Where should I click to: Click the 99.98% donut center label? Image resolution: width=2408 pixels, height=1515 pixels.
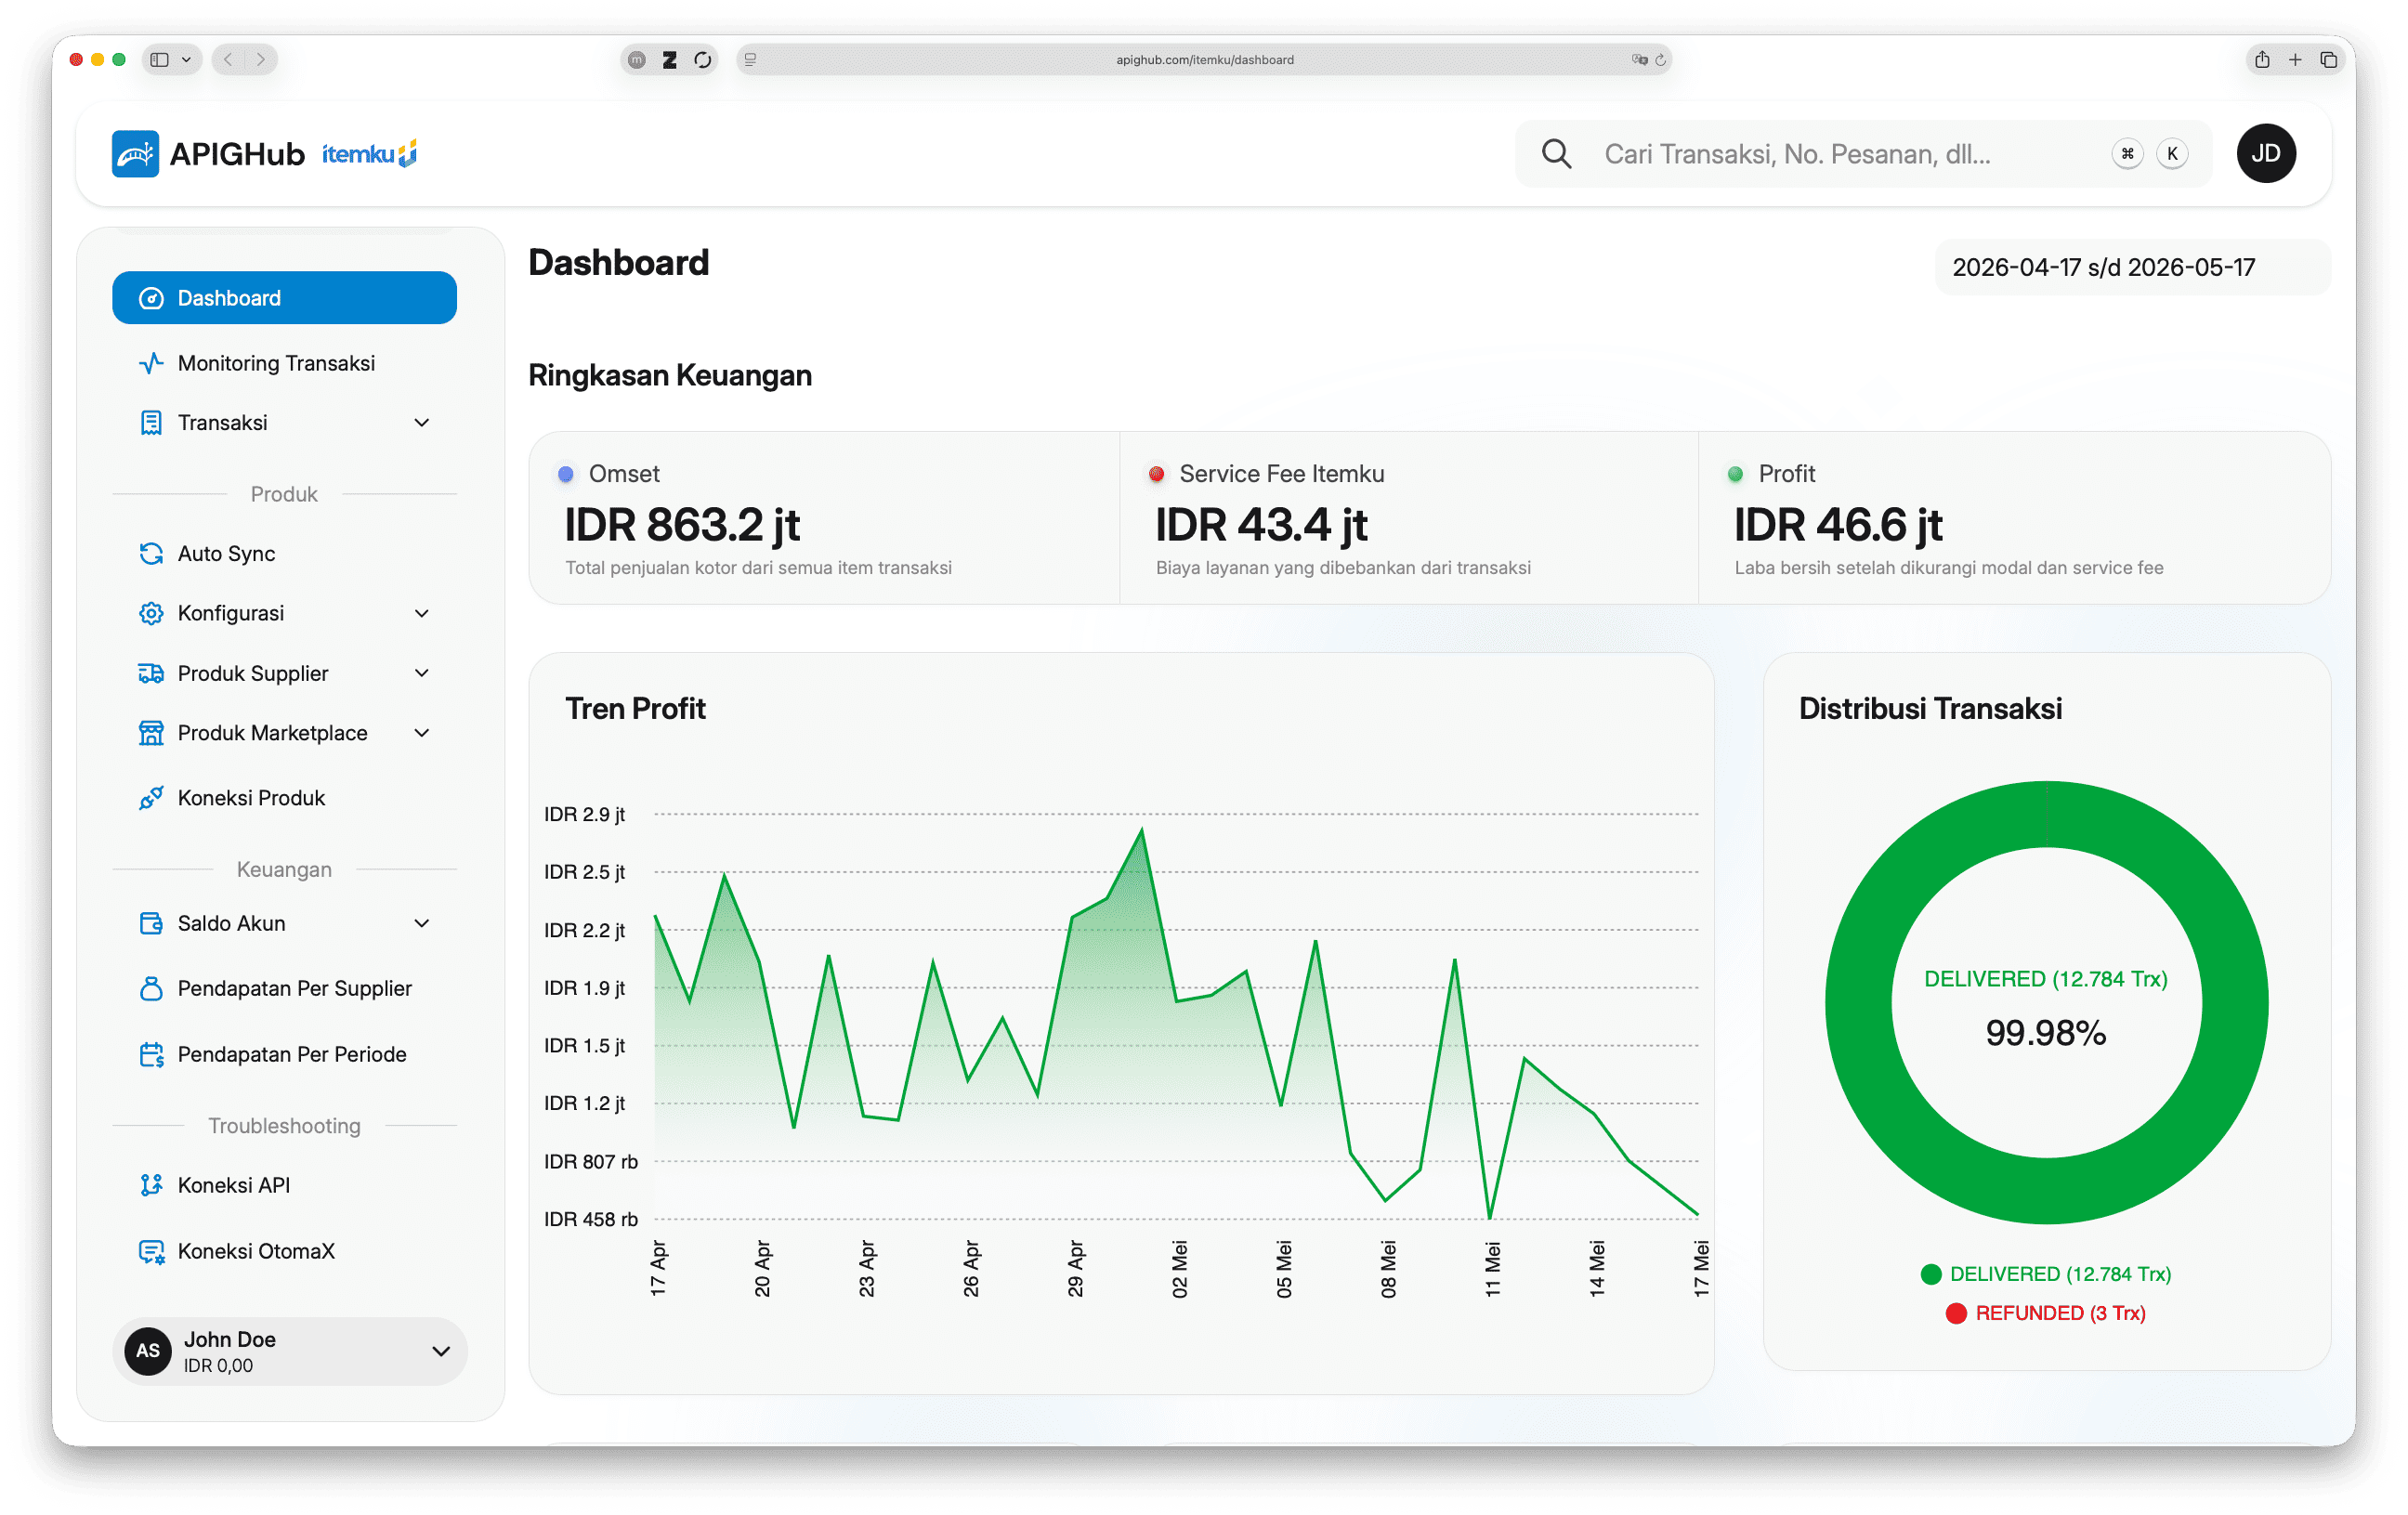click(2046, 1033)
